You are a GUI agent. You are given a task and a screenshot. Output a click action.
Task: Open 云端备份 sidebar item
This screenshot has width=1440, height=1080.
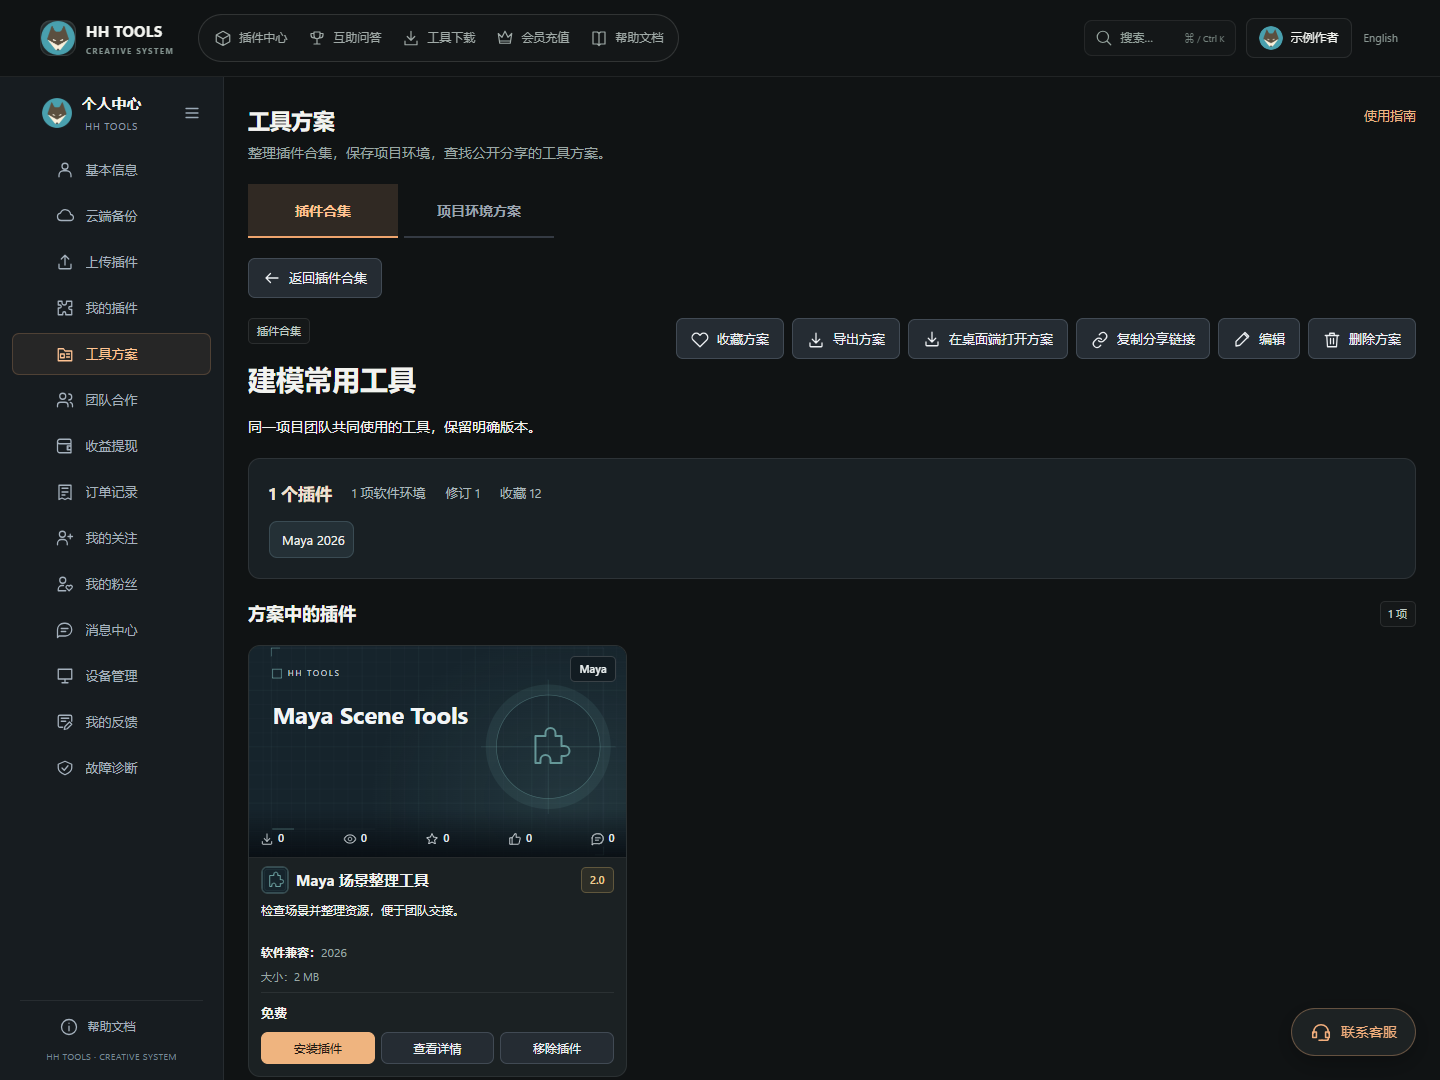point(111,216)
